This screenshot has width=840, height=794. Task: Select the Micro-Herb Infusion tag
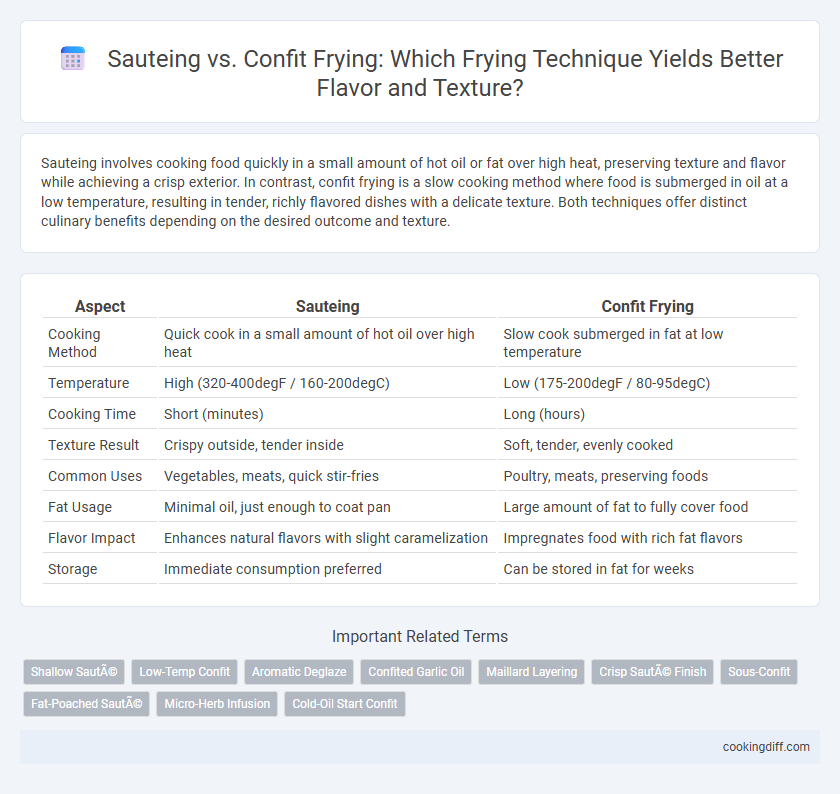[x=217, y=704]
